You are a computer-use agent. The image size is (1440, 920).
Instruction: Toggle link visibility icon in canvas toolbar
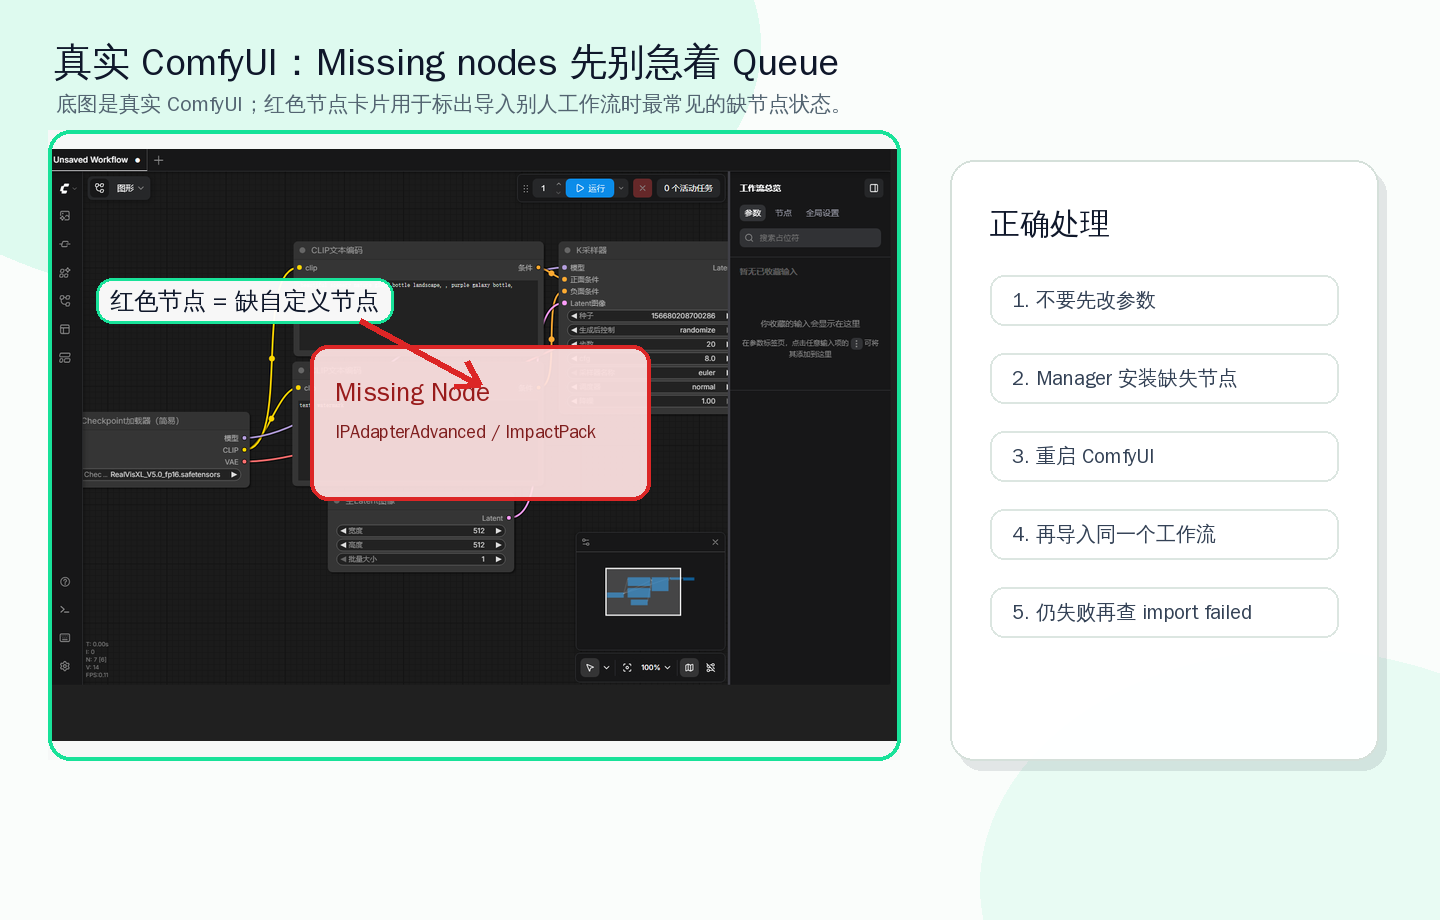pyautogui.click(x=711, y=667)
